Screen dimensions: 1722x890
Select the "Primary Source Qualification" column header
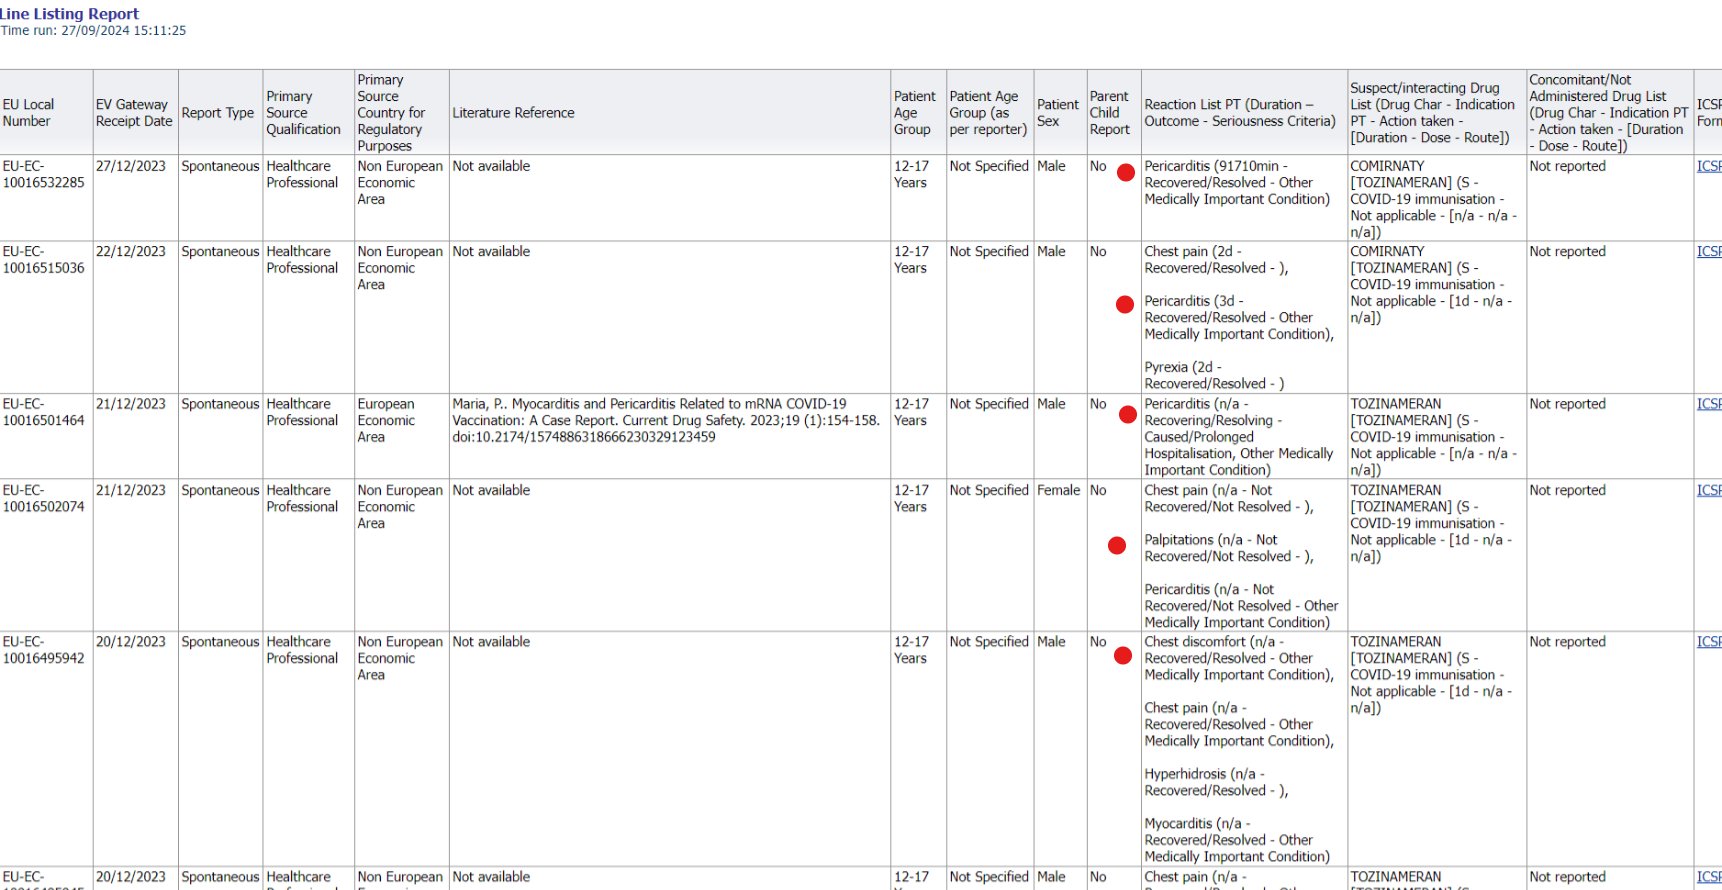click(x=308, y=112)
